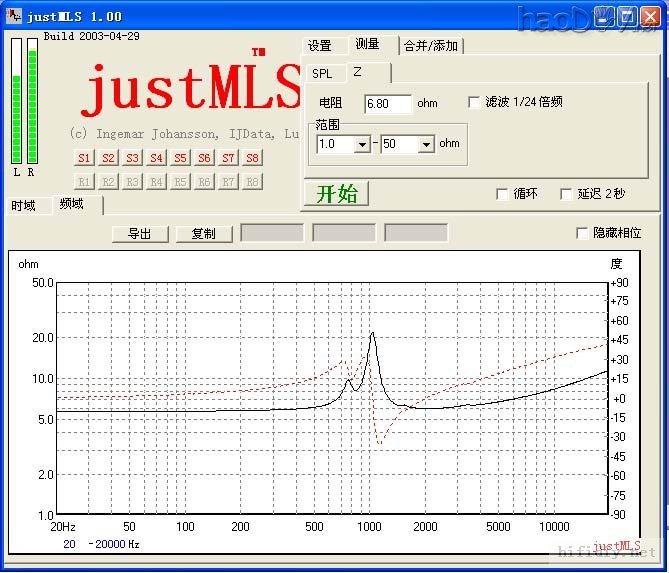The width and height of the screenshot is (669, 573).
Task: Select the S2 store slot
Action: [108, 158]
